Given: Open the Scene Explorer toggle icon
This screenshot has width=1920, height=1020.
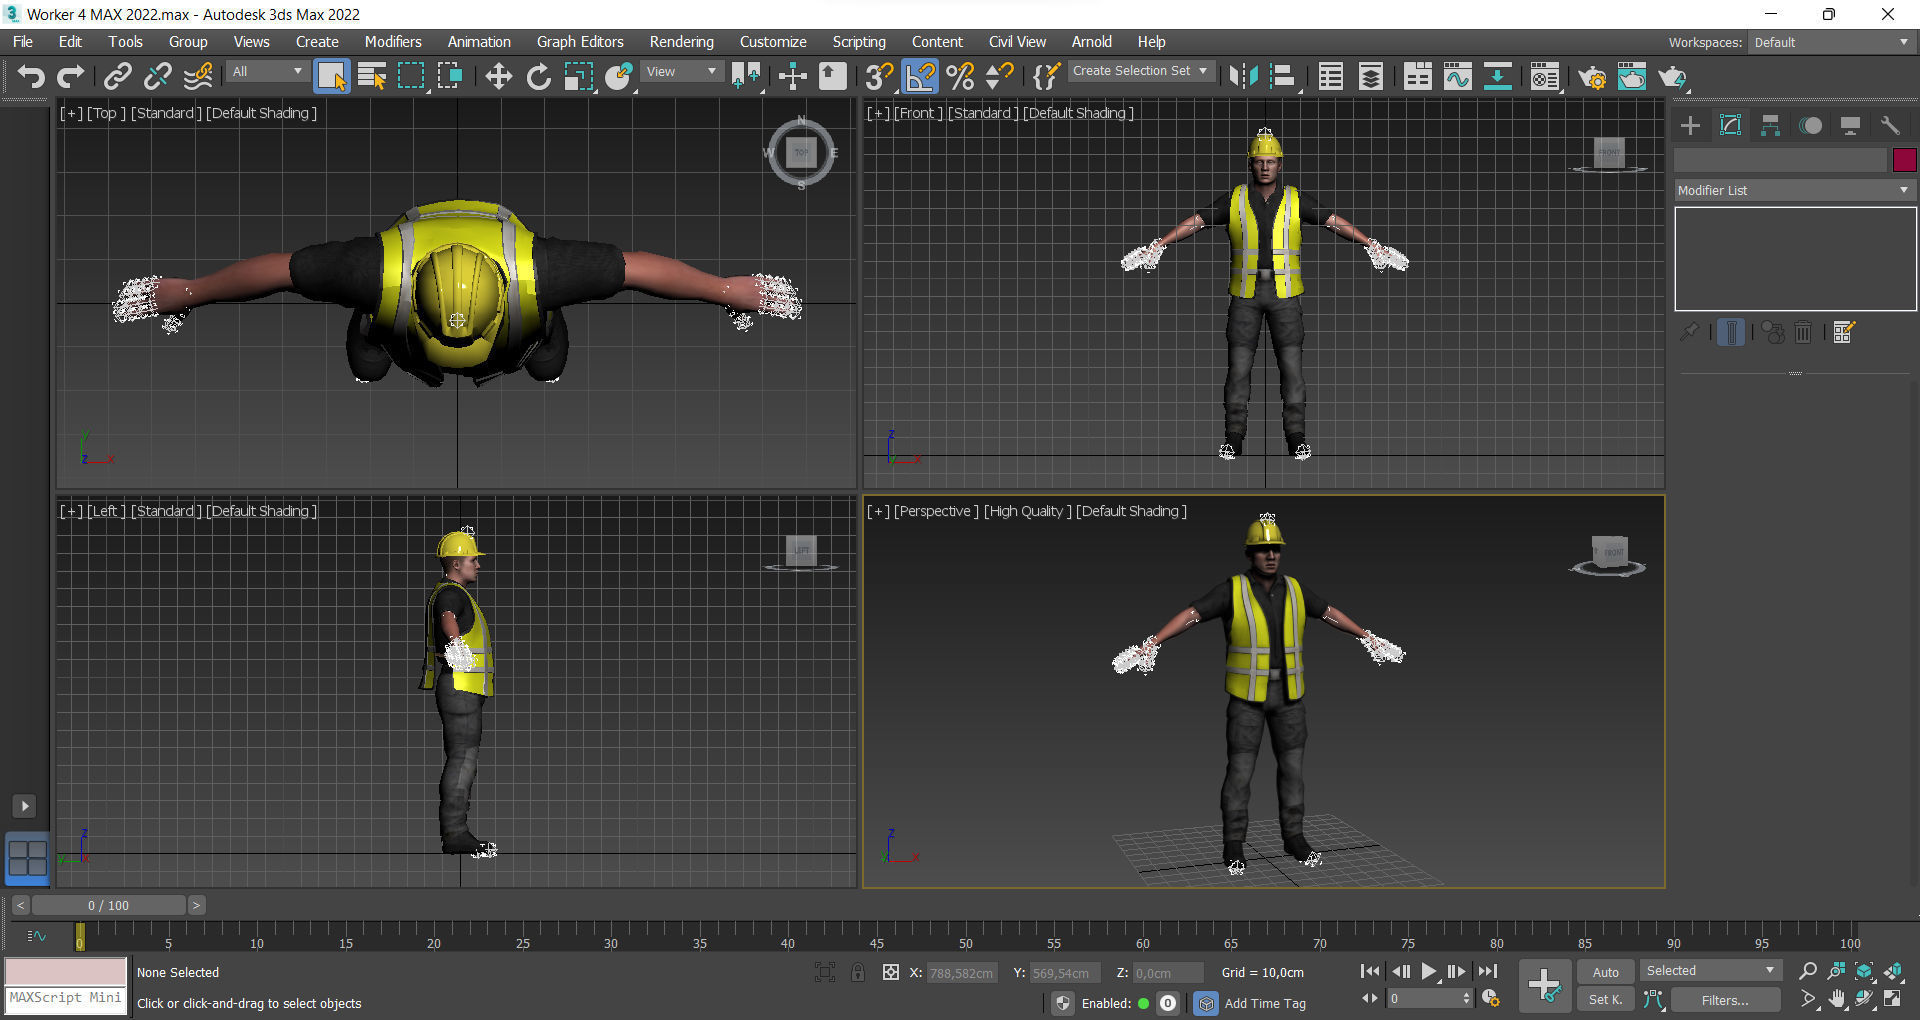Looking at the screenshot, I should (1330, 76).
